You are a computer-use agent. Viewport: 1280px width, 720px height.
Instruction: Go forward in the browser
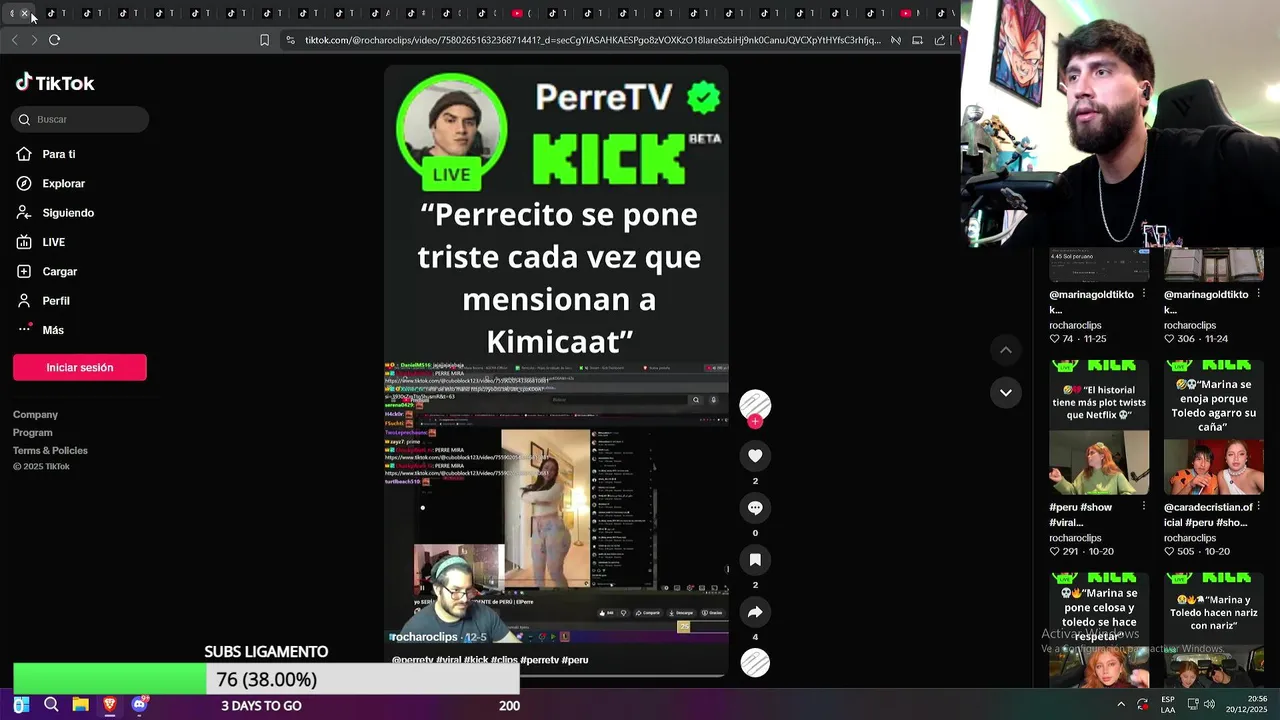tap(34, 40)
